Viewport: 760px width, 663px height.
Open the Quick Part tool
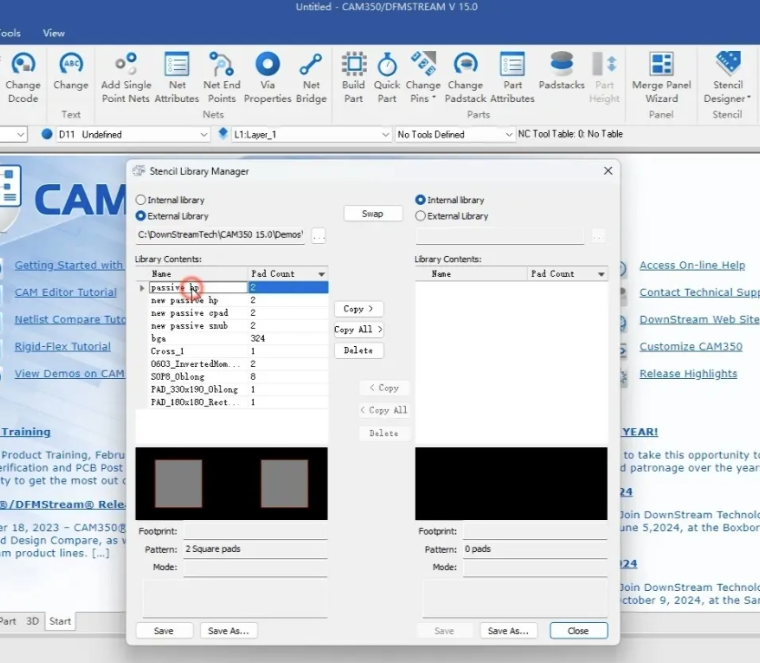(387, 65)
